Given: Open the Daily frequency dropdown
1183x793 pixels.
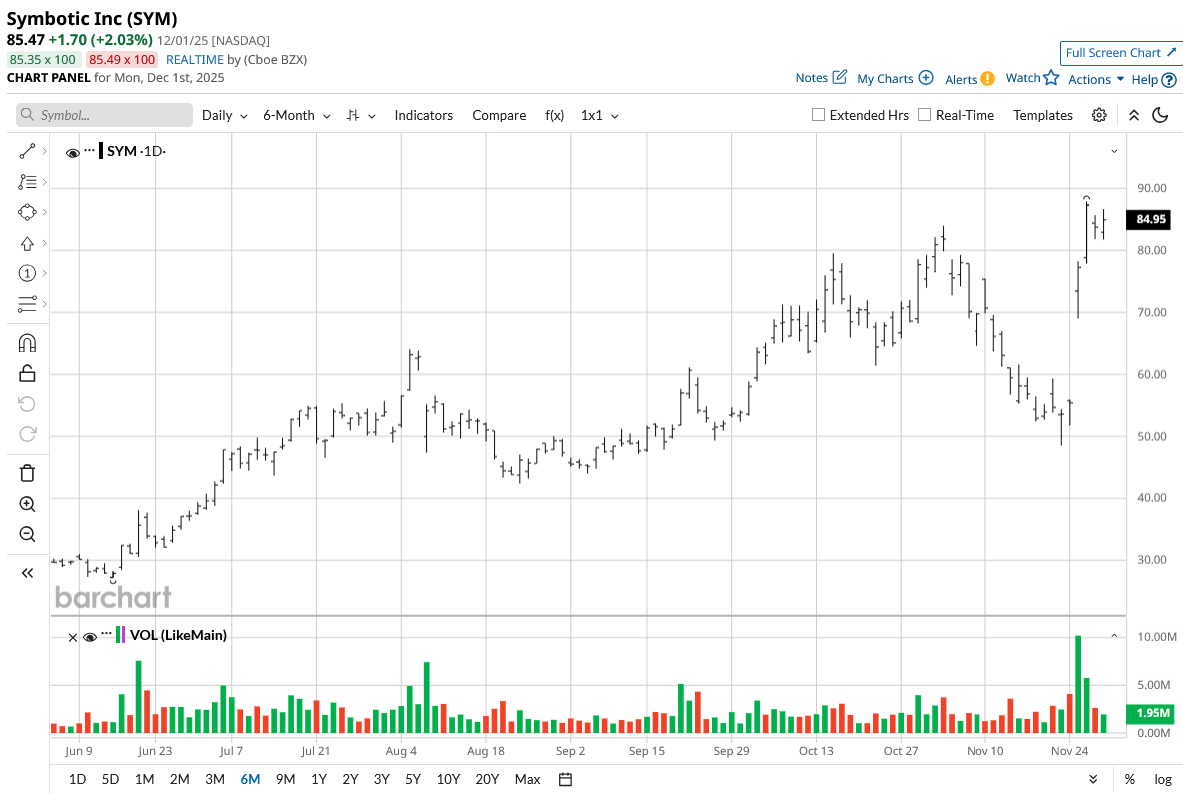Looking at the screenshot, I should coord(224,115).
